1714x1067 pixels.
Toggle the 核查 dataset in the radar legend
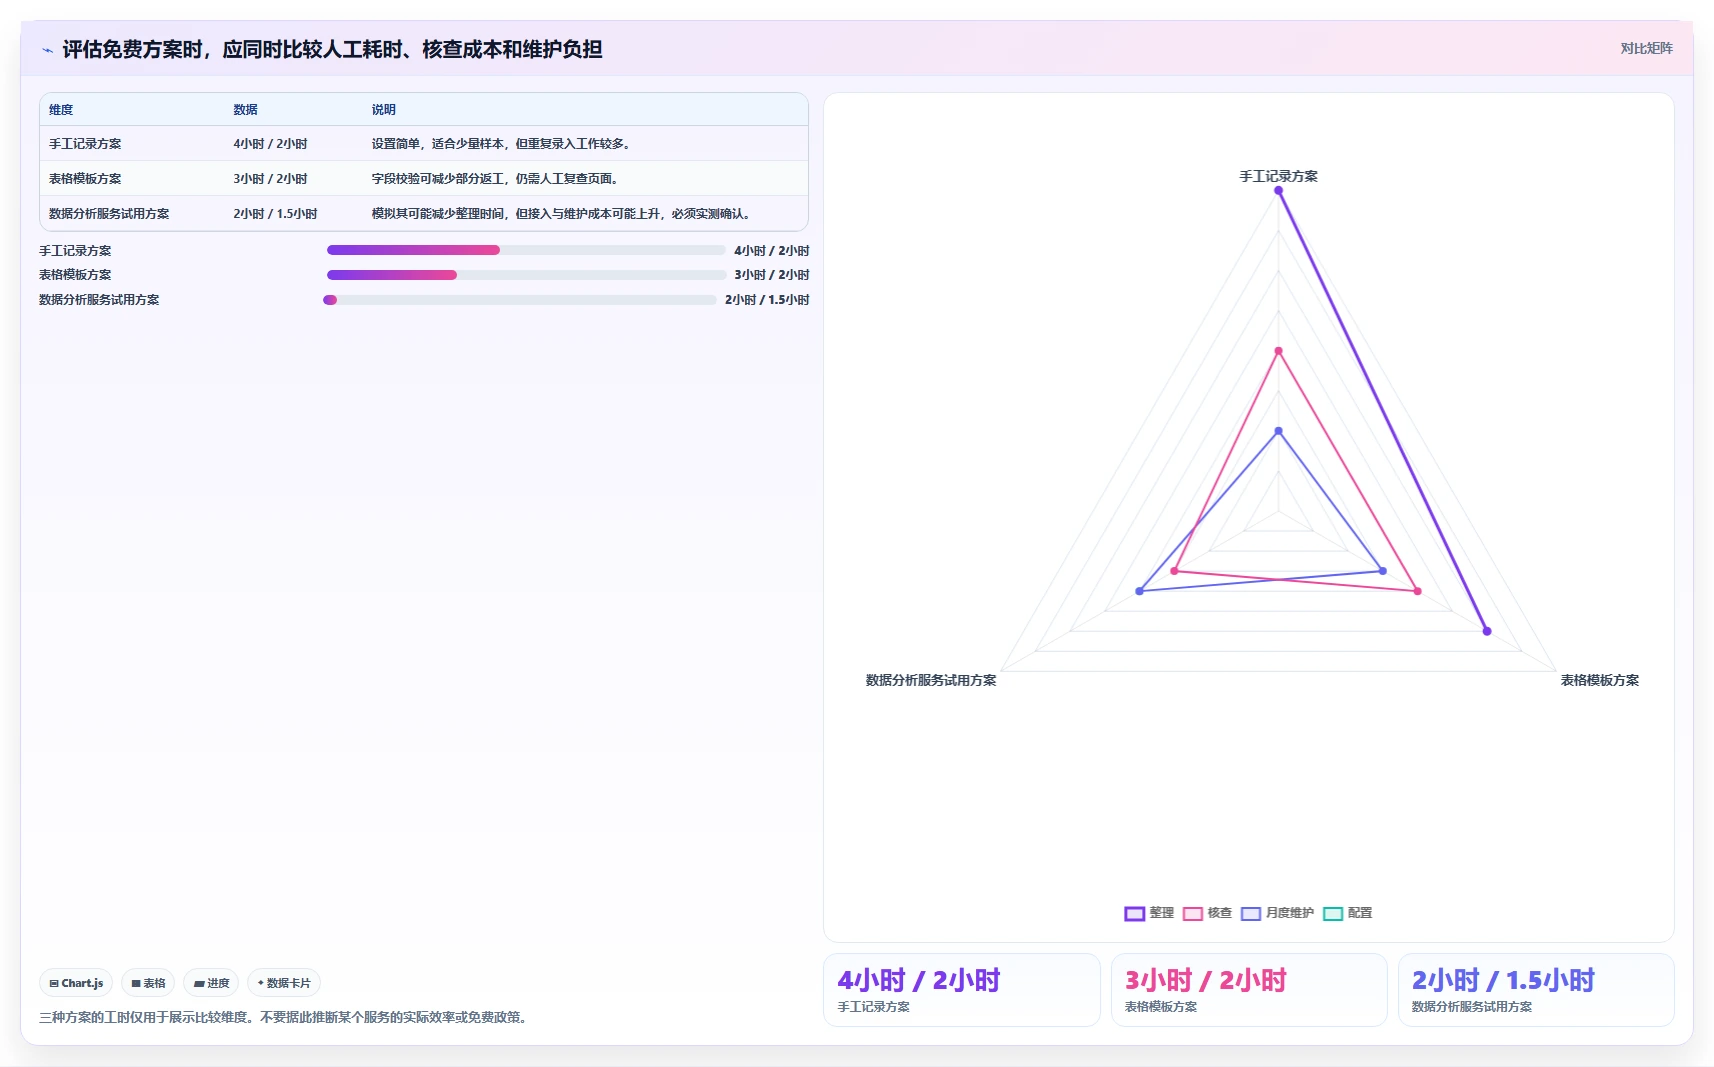(x=1207, y=913)
